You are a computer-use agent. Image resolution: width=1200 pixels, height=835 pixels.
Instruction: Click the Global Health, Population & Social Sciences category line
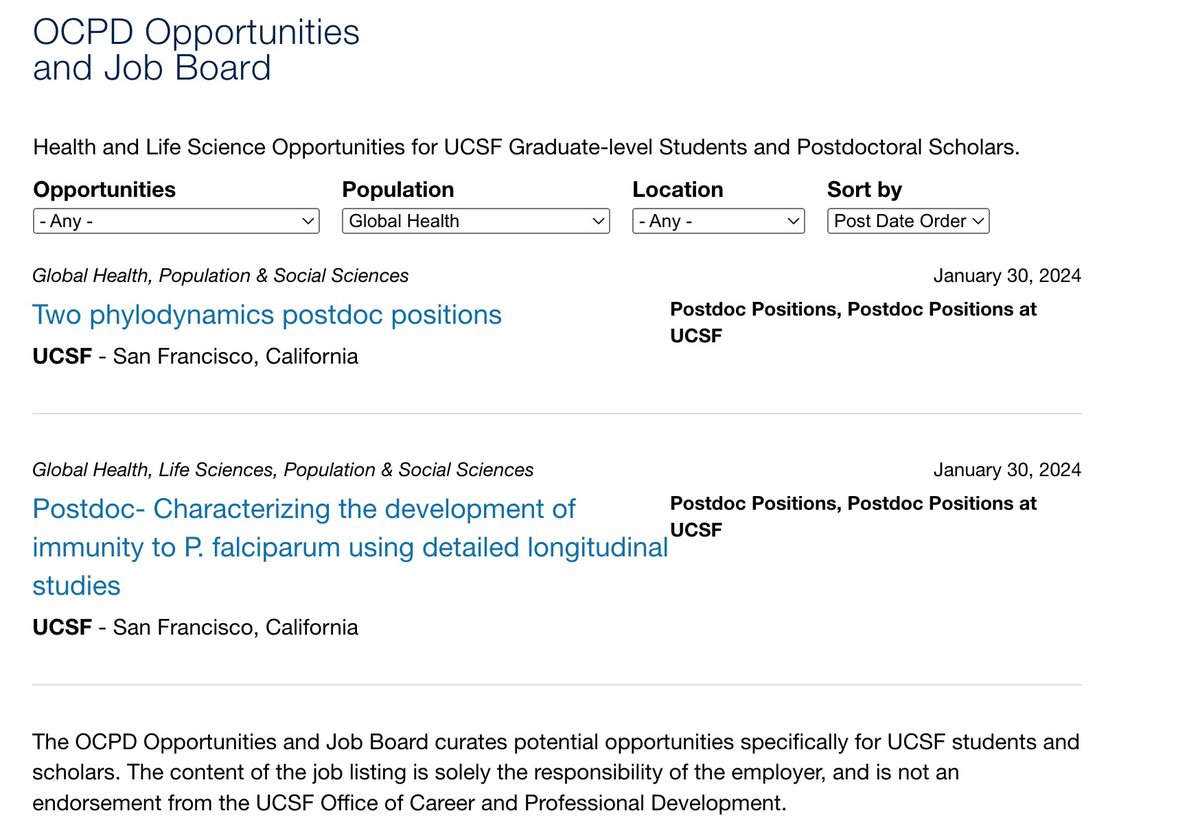220,276
